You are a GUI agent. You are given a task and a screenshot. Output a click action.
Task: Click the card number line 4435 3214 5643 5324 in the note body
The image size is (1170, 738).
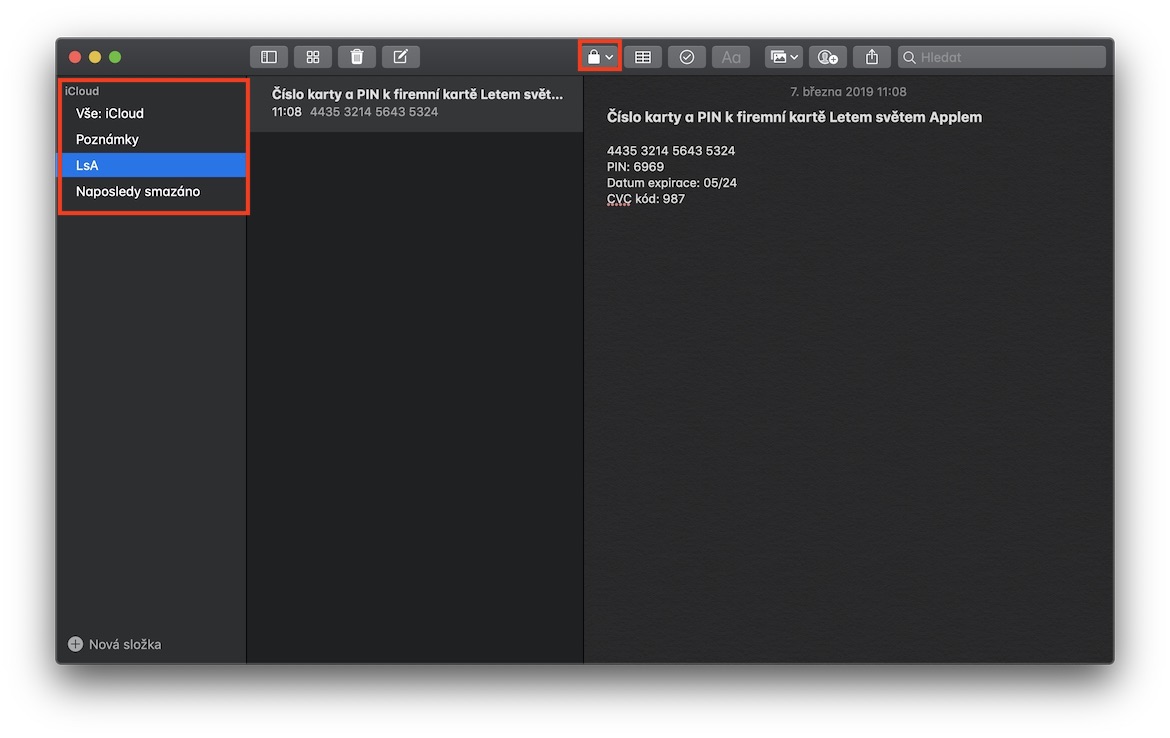[x=671, y=151]
